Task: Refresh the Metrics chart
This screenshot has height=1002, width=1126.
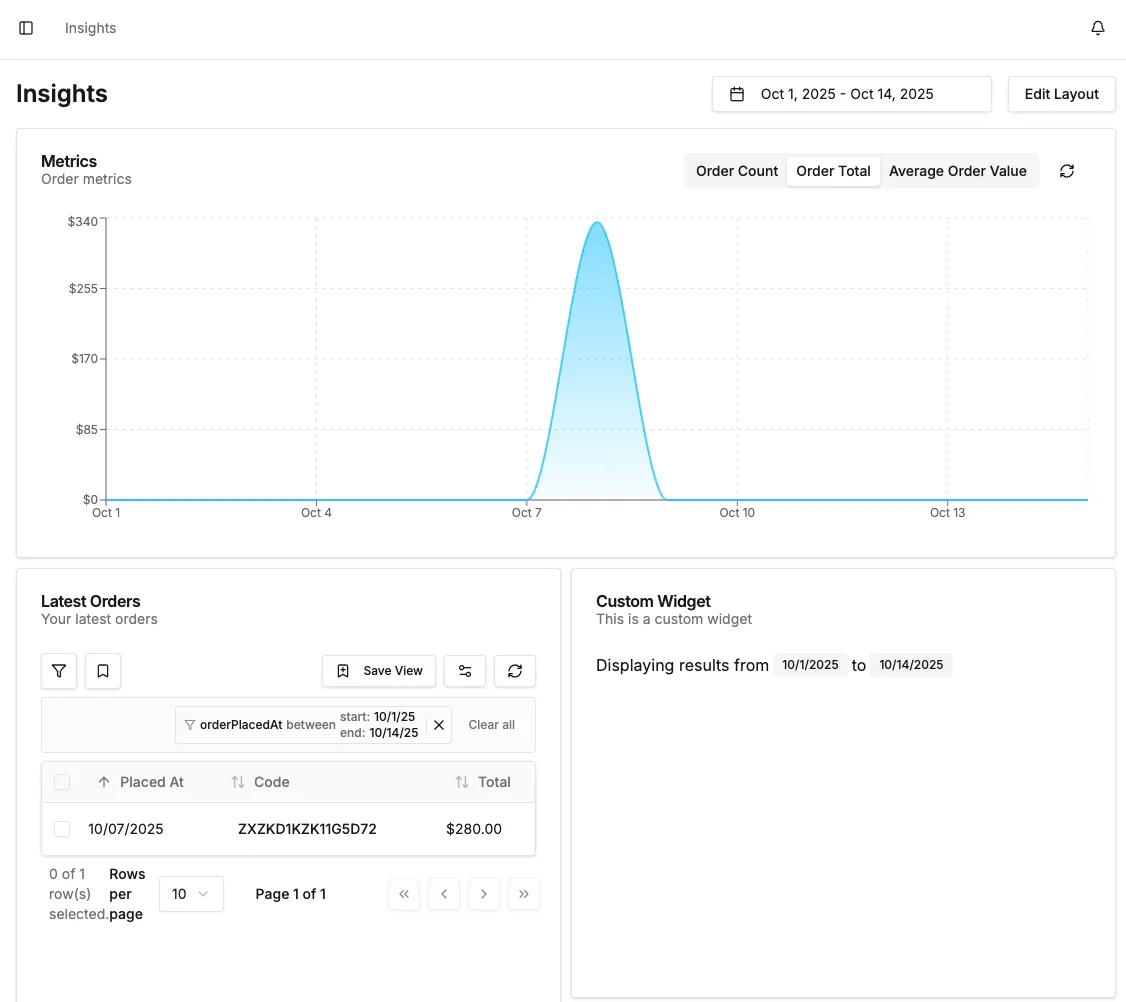Action: point(1067,171)
